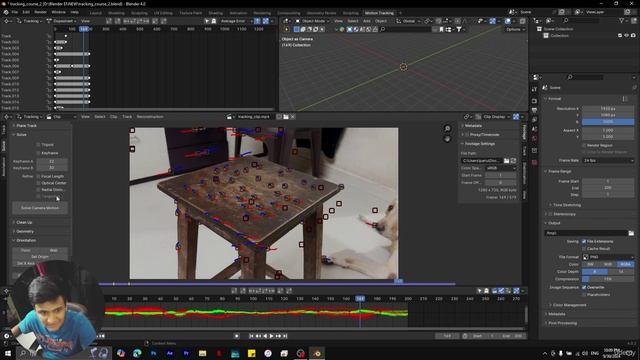Click the output path folder icon
Screen dimensions: 640x360
pos(631,233)
